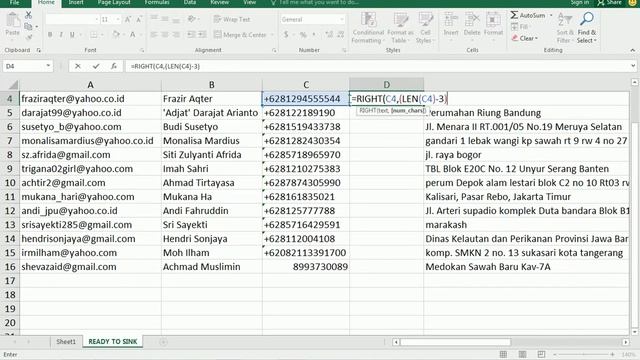Decrease font size icon
Screen dimensions: 640x360
[x=139, y=19]
